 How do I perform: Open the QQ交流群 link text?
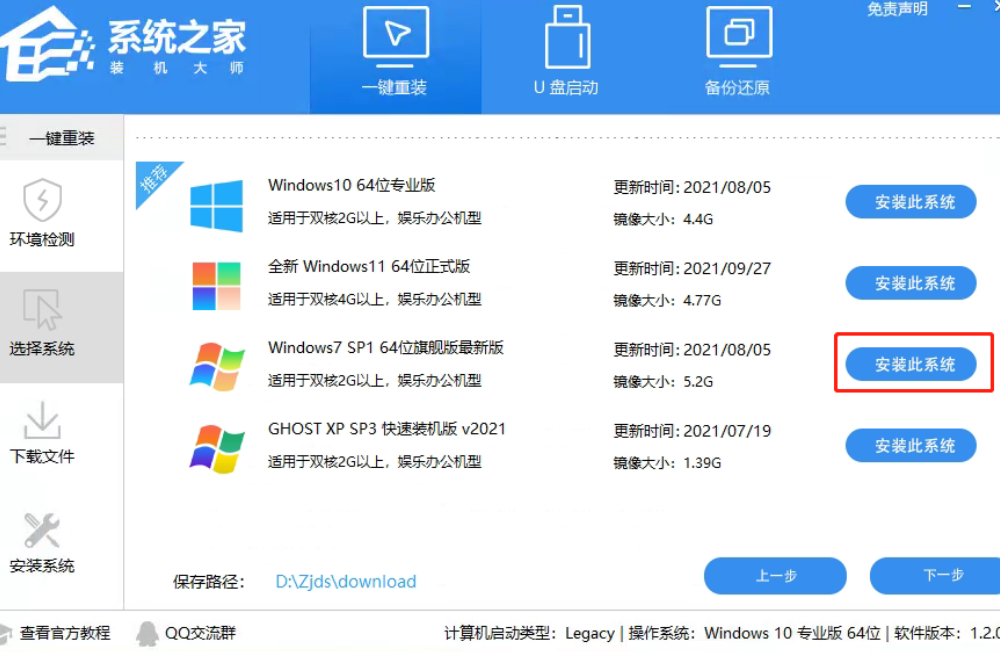click(200, 633)
